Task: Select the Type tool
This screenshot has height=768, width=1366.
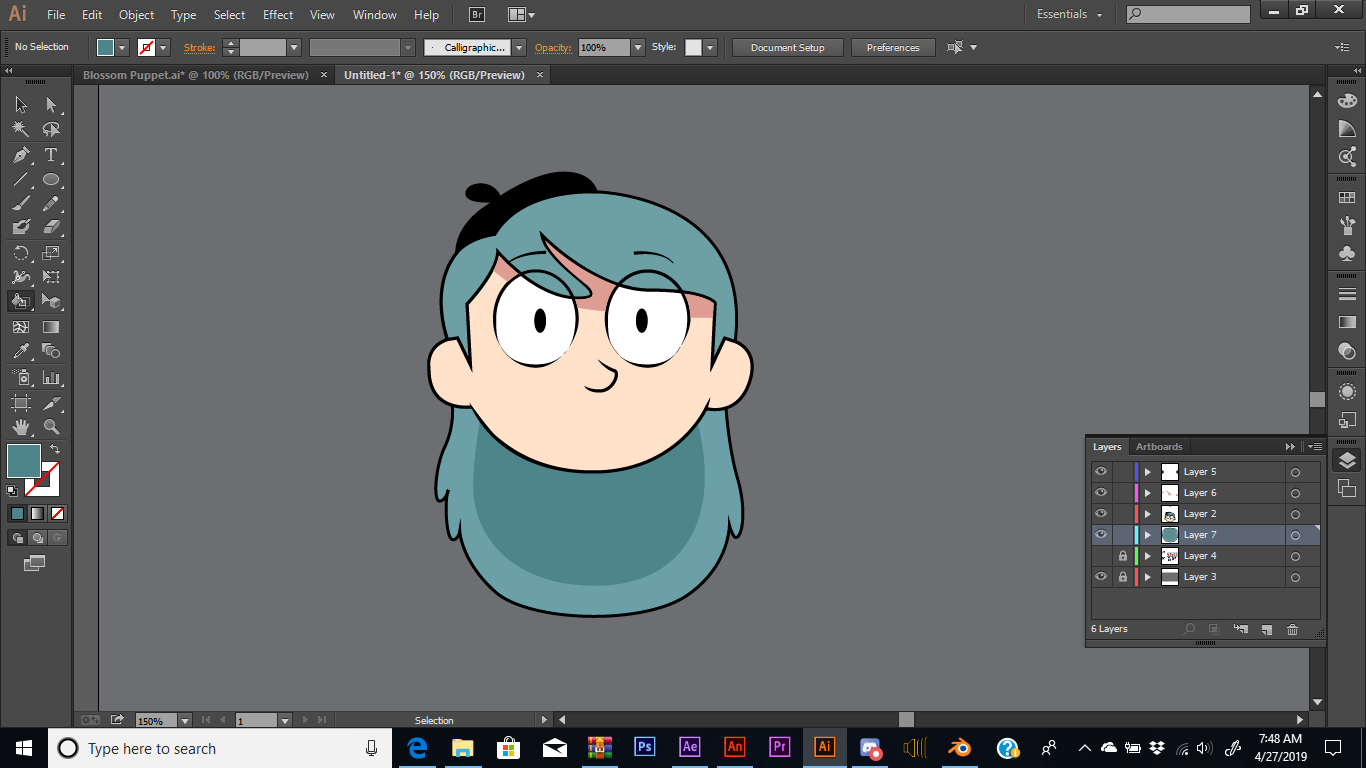Action: 51,155
